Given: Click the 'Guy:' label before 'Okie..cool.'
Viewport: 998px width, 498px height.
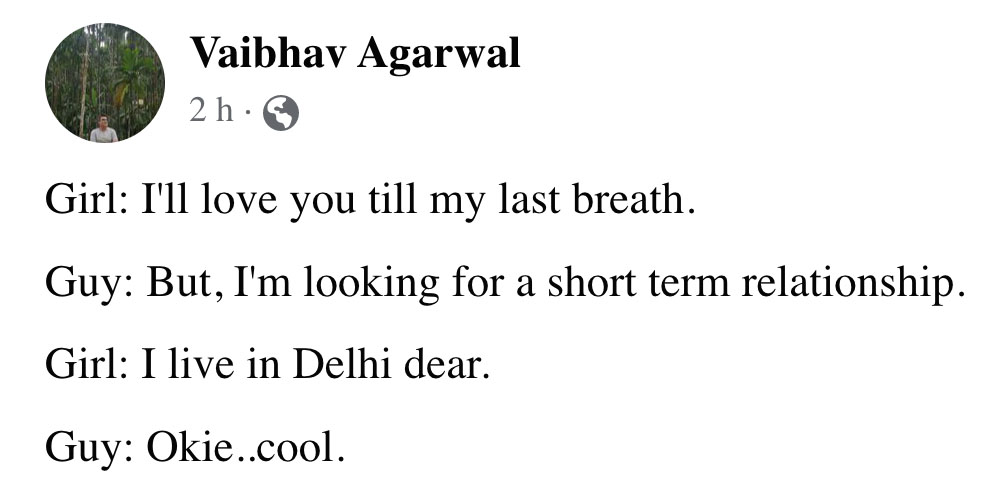Looking at the screenshot, I should click(89, 449).
